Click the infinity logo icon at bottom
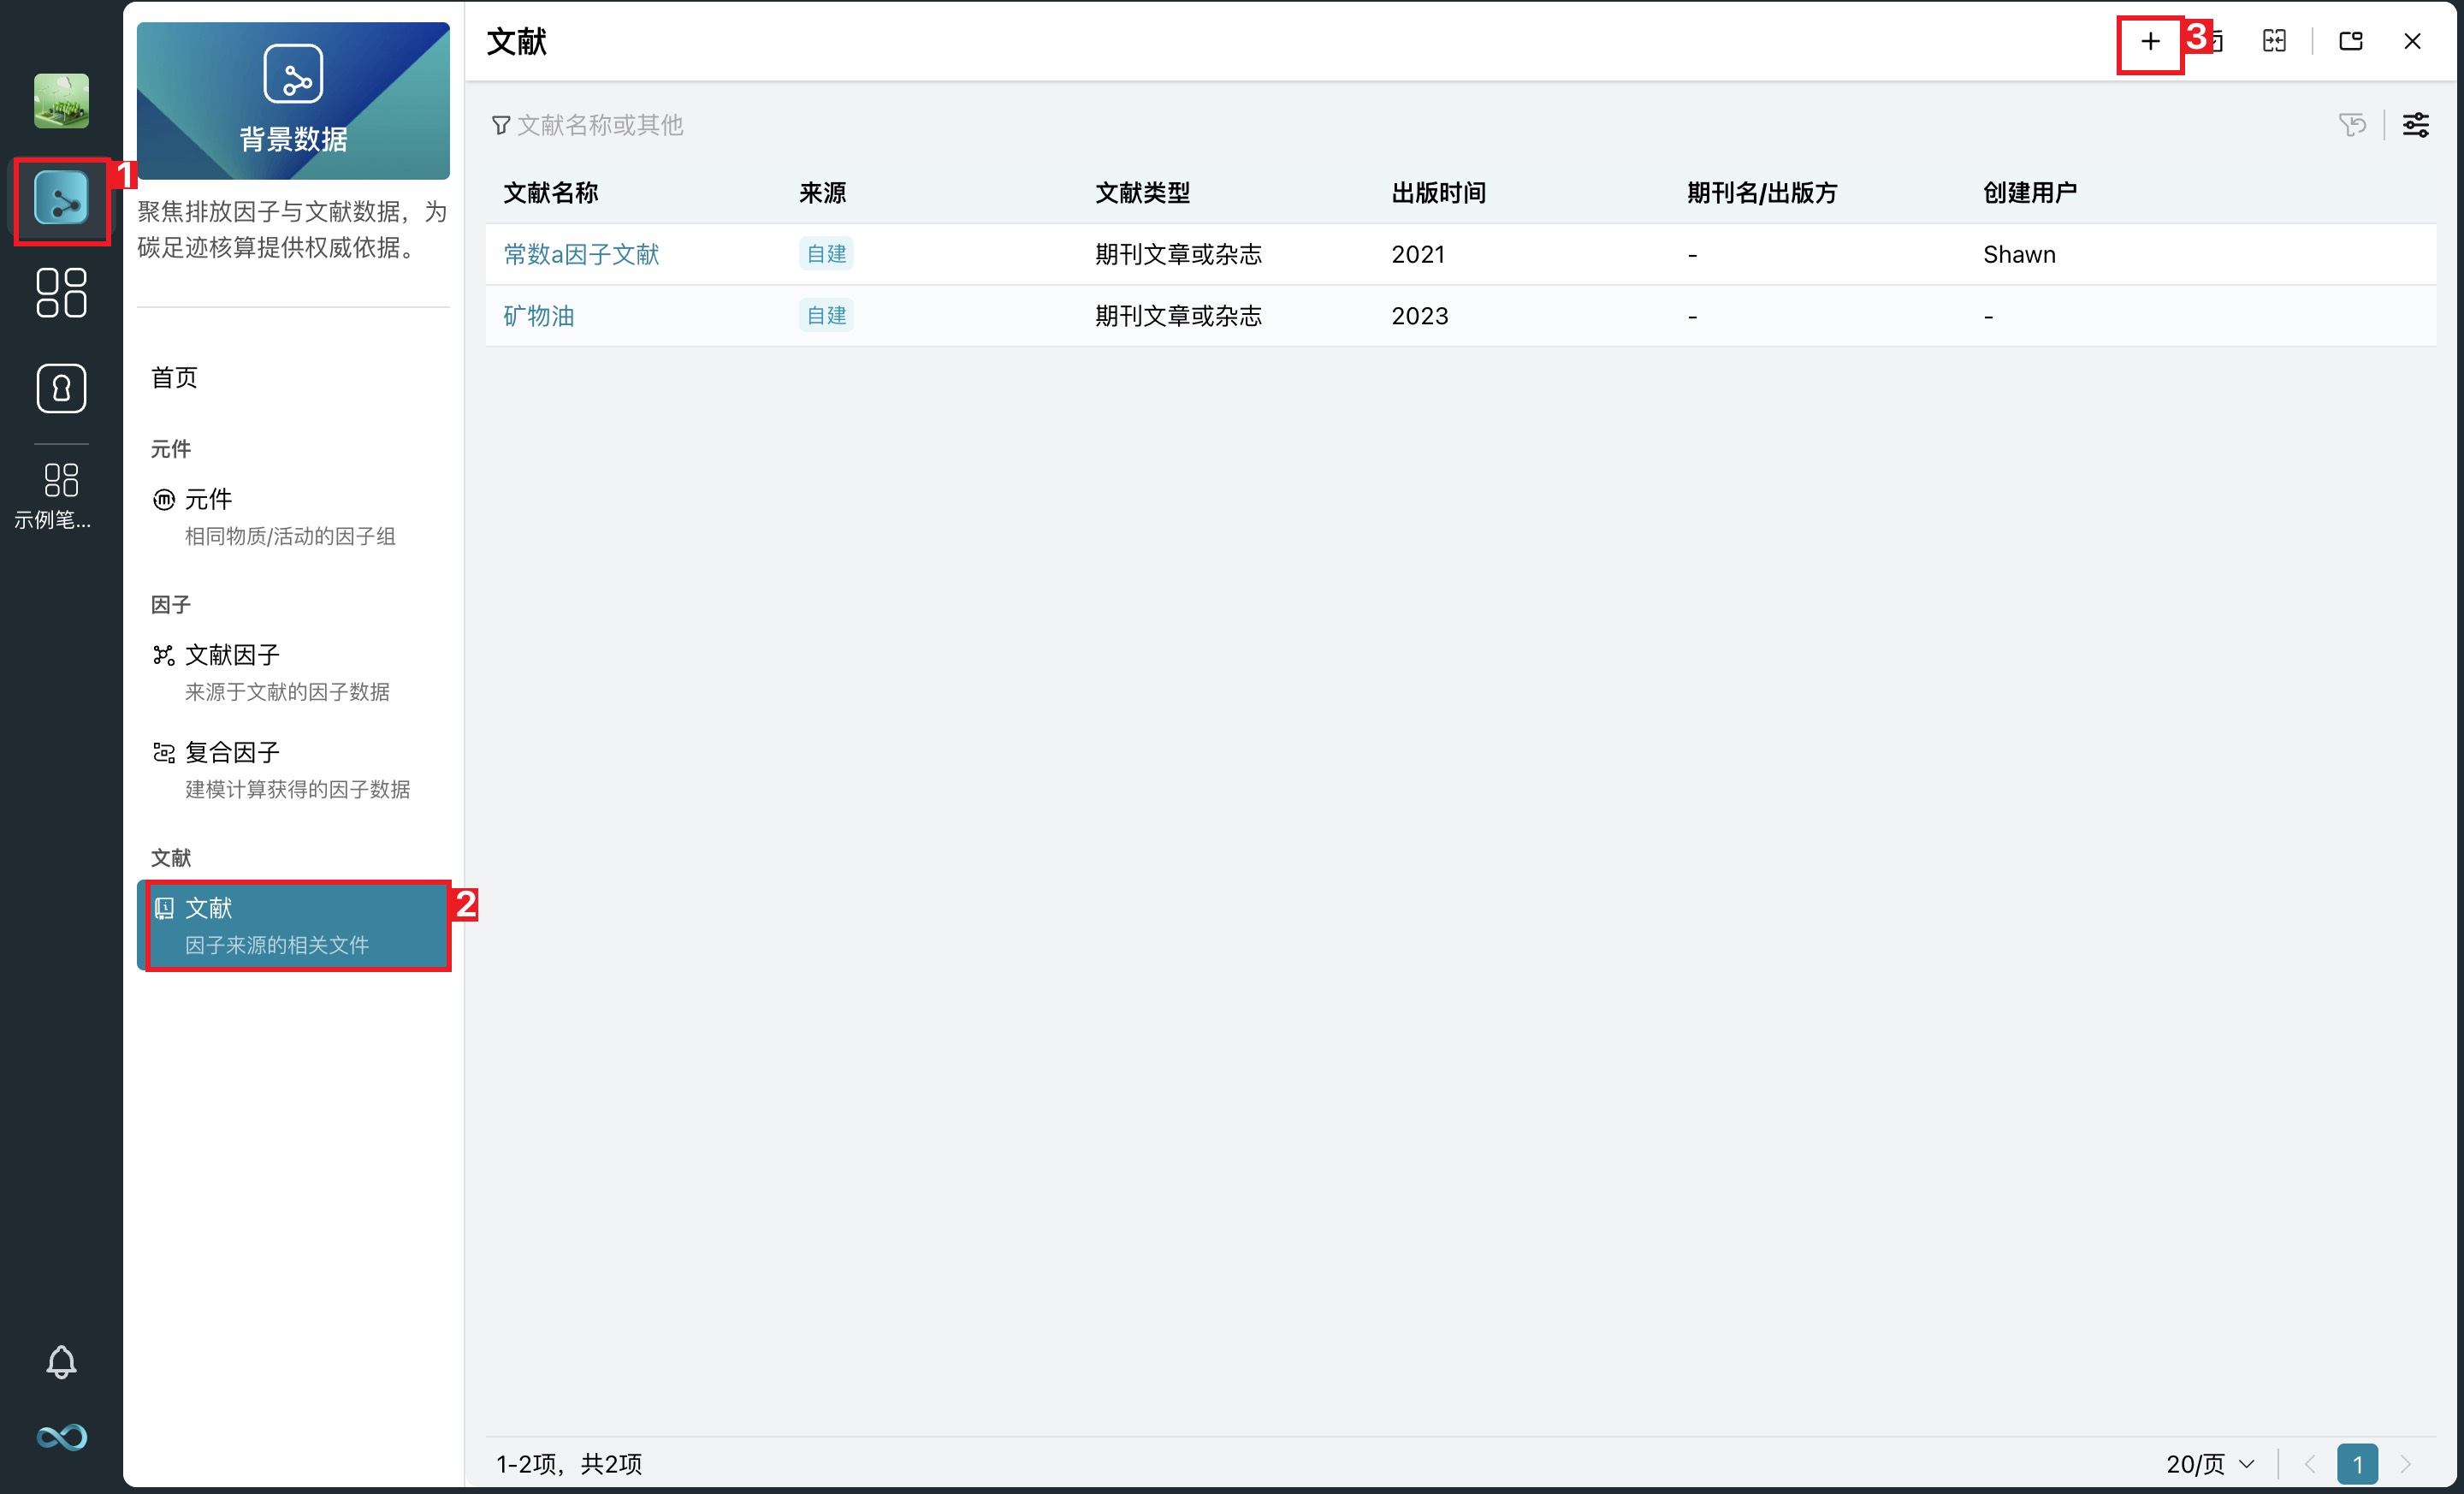2464x1494 pixels. tap(61, 1437)
